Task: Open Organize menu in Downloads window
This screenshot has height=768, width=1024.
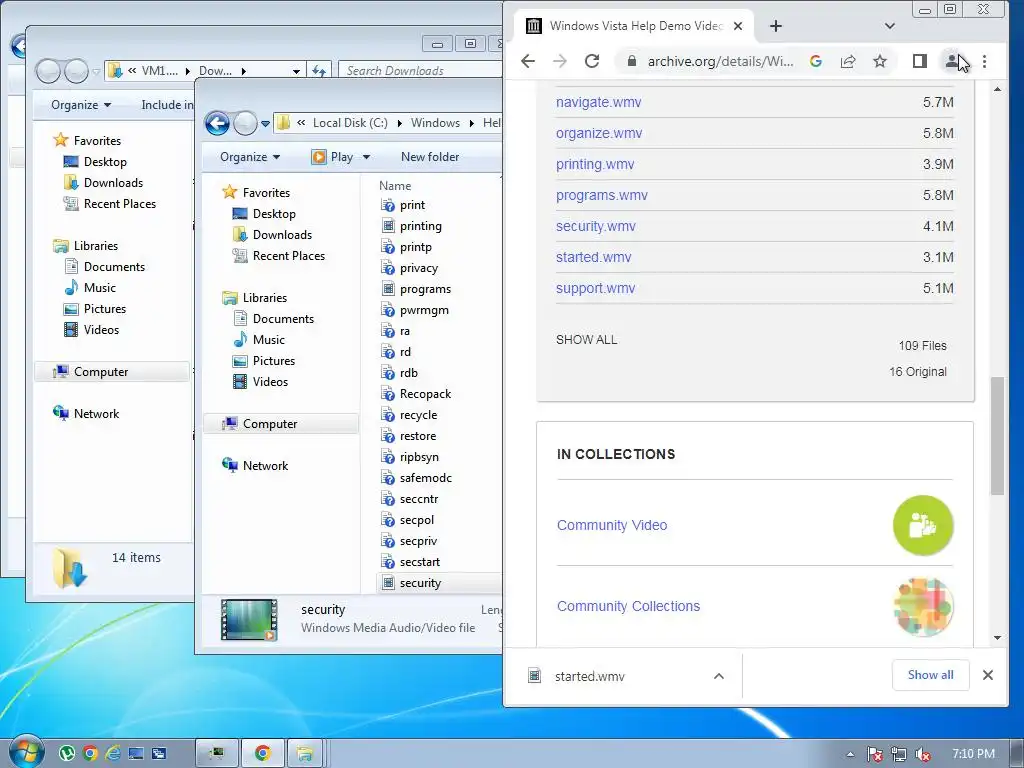Action: pos(81,105)
